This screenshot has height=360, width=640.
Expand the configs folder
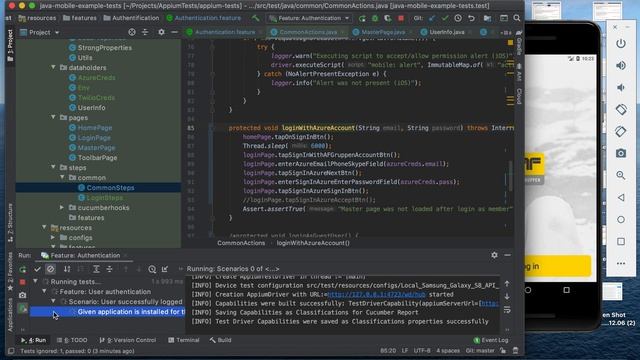53,237
